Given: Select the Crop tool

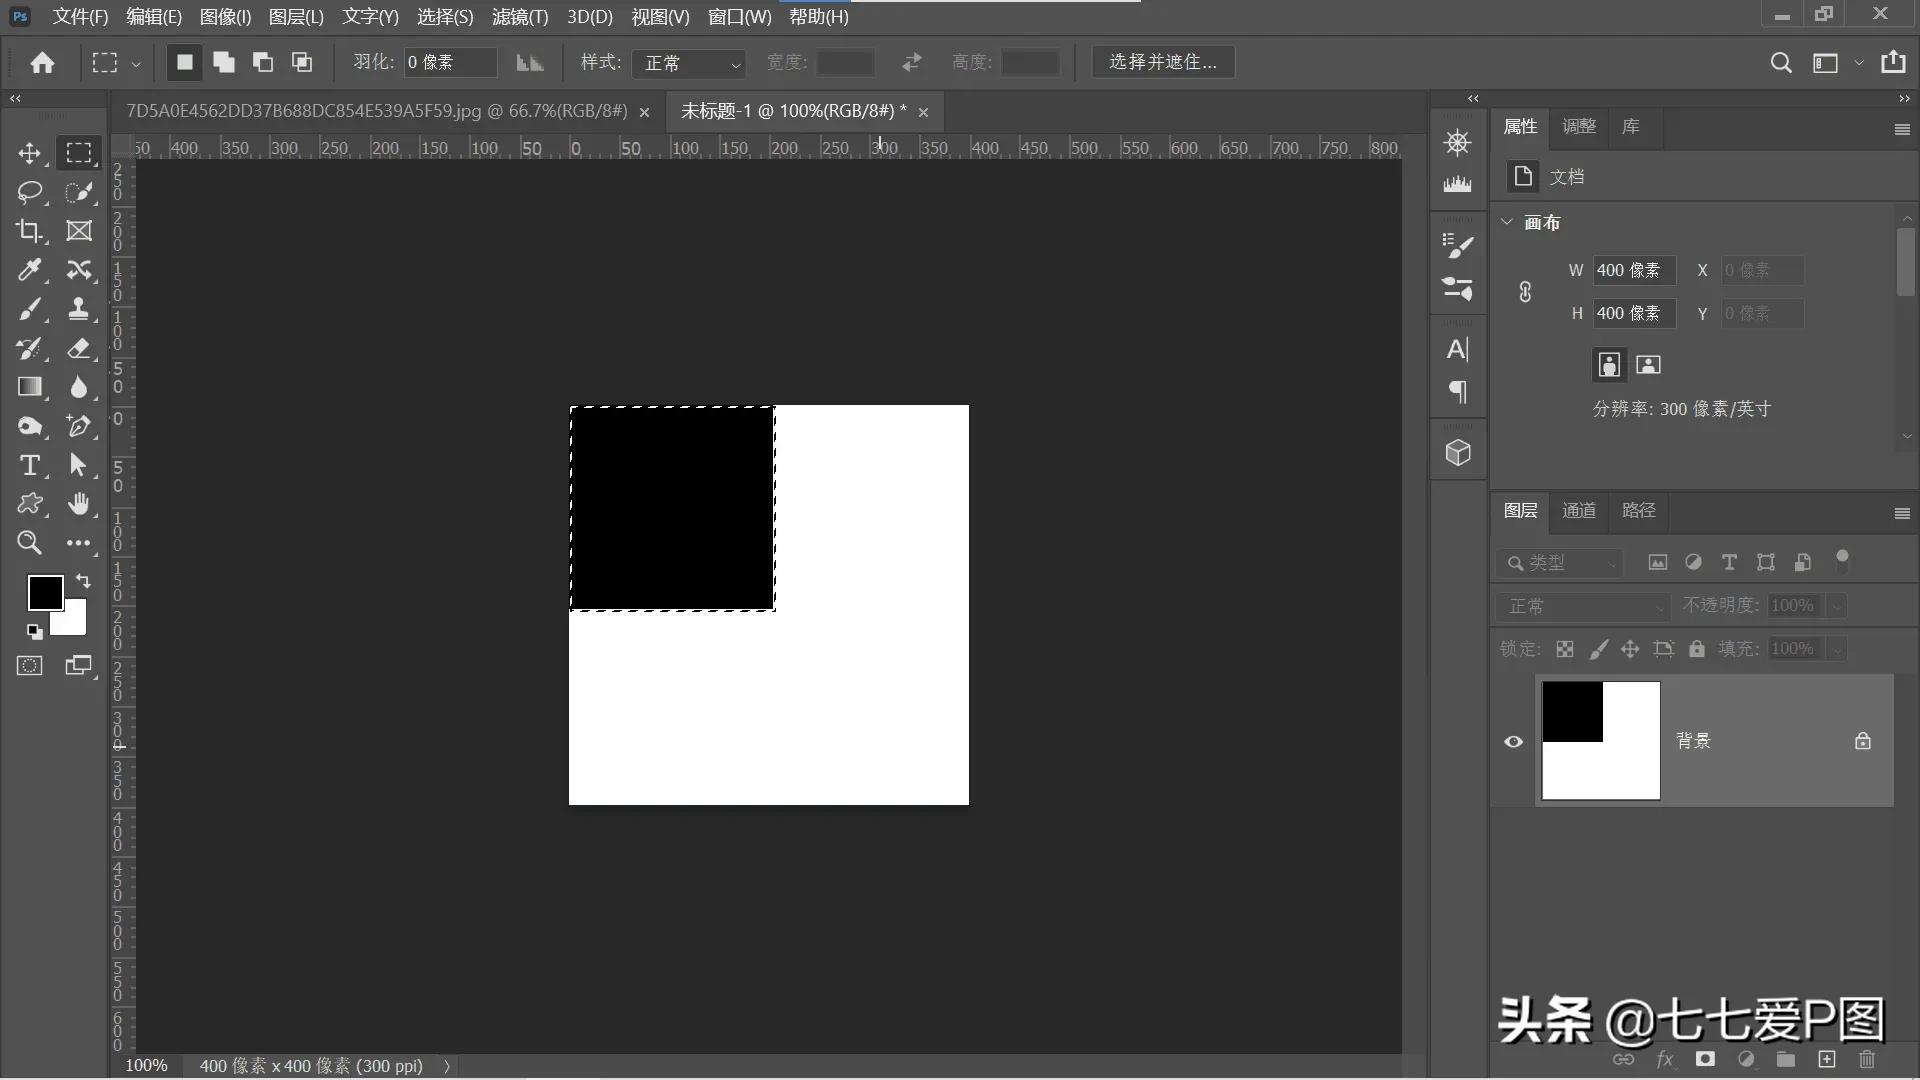Looking at the screenshot, I should point(29,231).
